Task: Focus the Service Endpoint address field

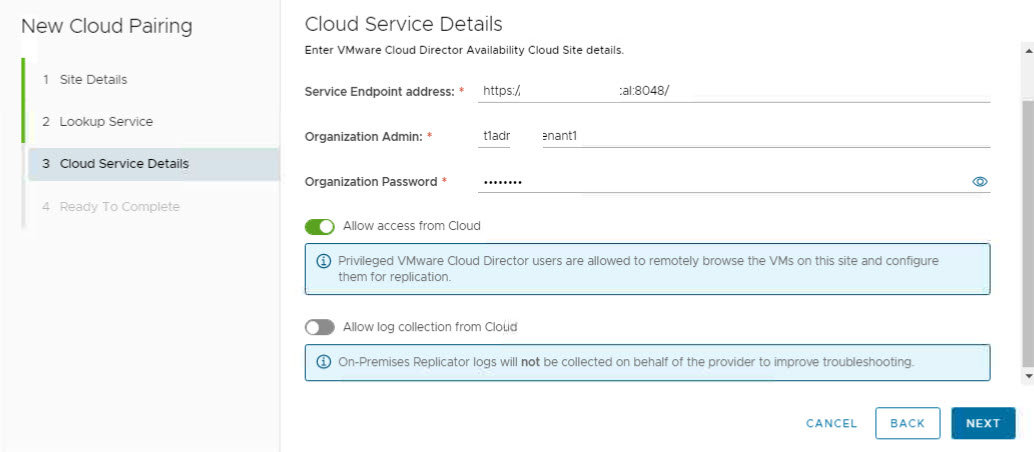Action: [734, 91]
